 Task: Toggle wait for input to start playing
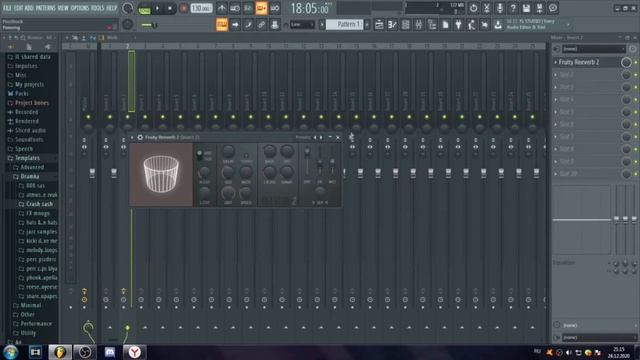pos(235,8)
